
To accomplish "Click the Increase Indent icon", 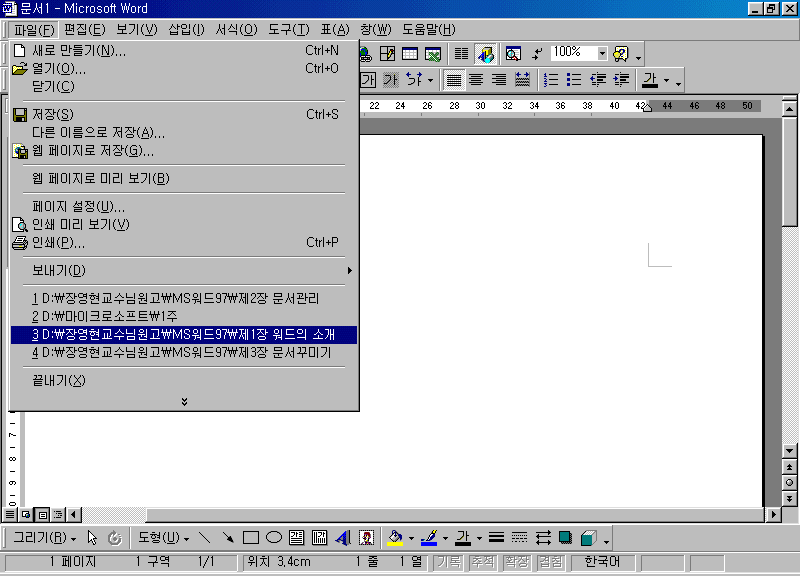I will 621,80.
